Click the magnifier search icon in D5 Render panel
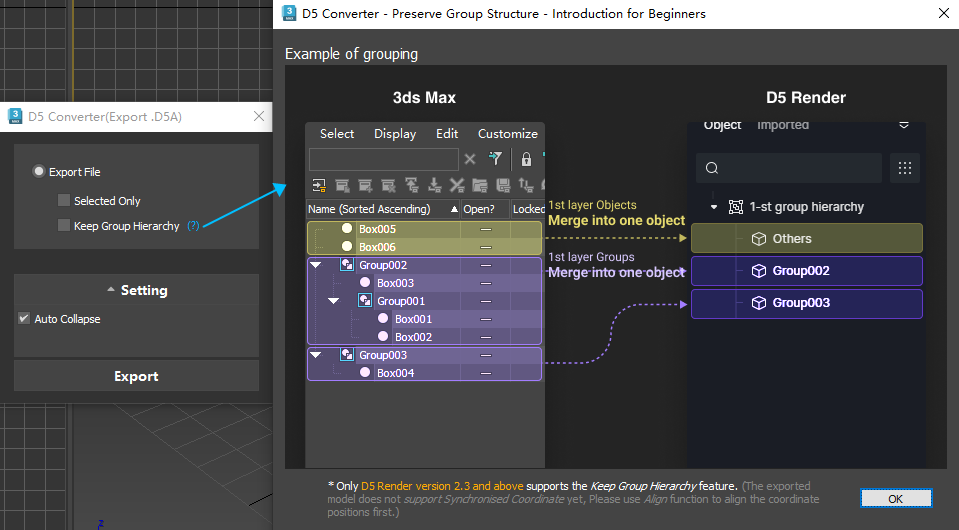This screenshot has height=530, width=959. [x=712, y=168]
